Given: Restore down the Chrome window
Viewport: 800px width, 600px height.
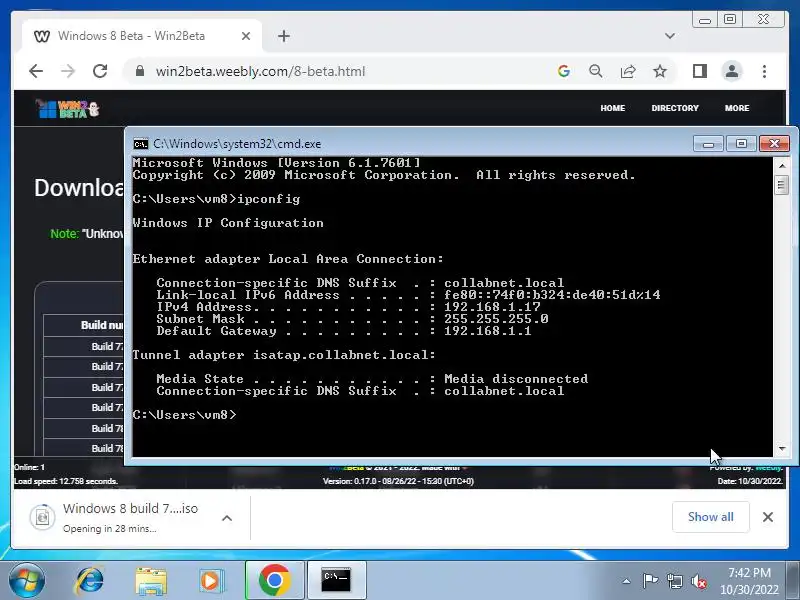Looking at the screenshot, I should click(730, 19).
